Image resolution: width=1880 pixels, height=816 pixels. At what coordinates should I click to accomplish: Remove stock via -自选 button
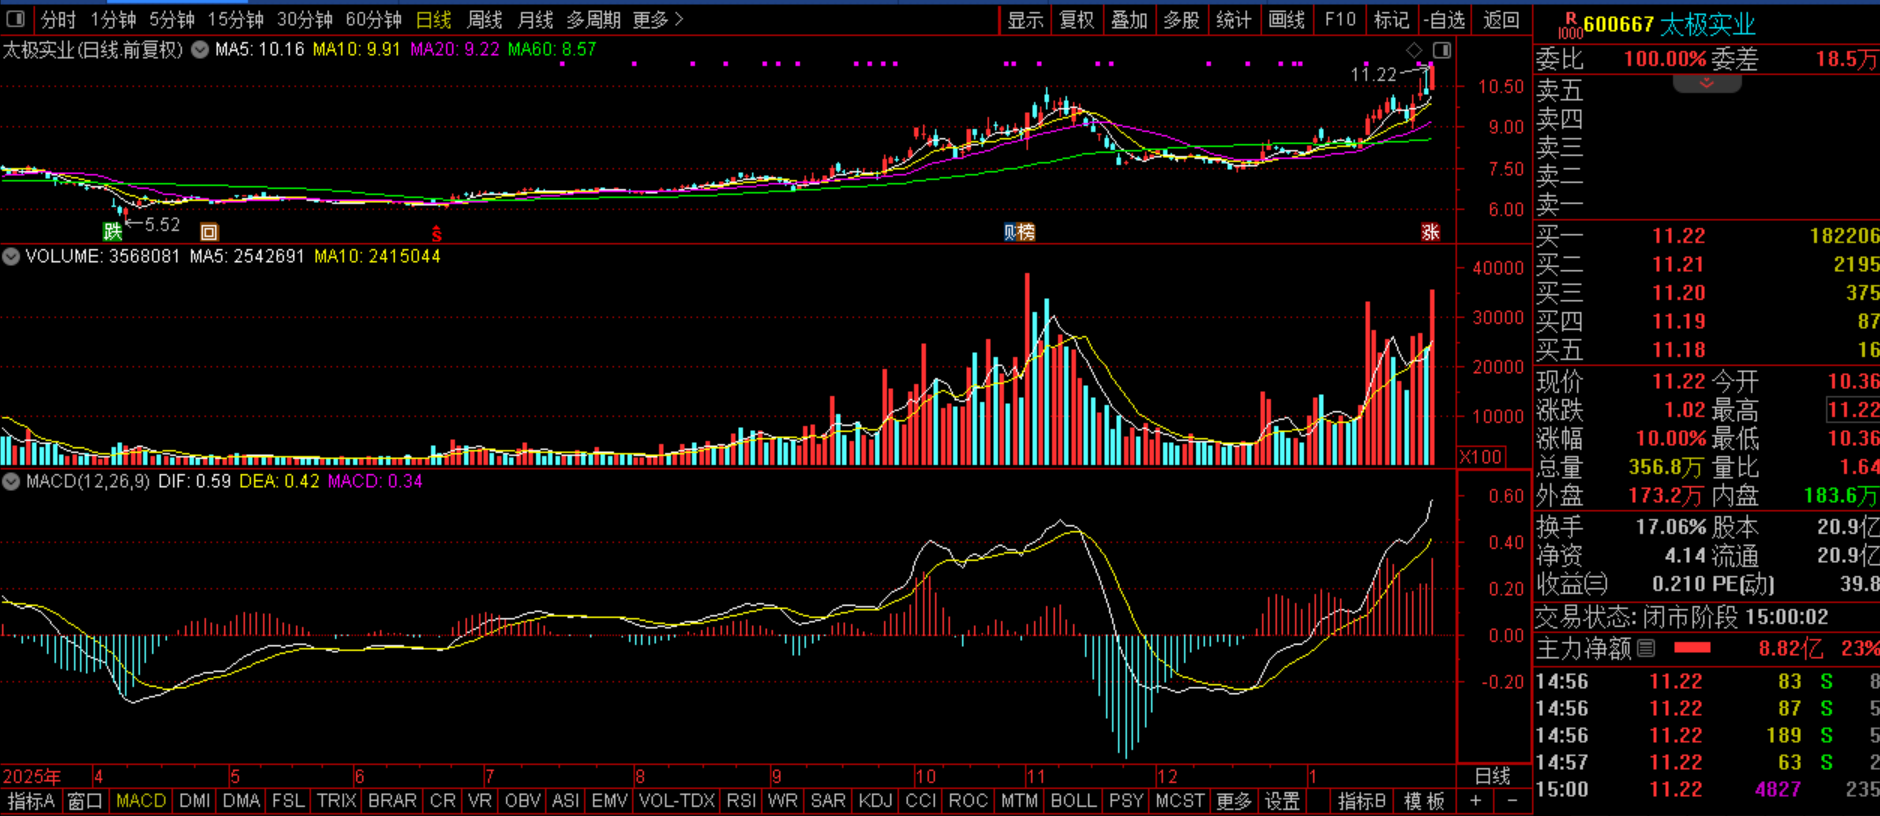click(x=1445, y=19)
